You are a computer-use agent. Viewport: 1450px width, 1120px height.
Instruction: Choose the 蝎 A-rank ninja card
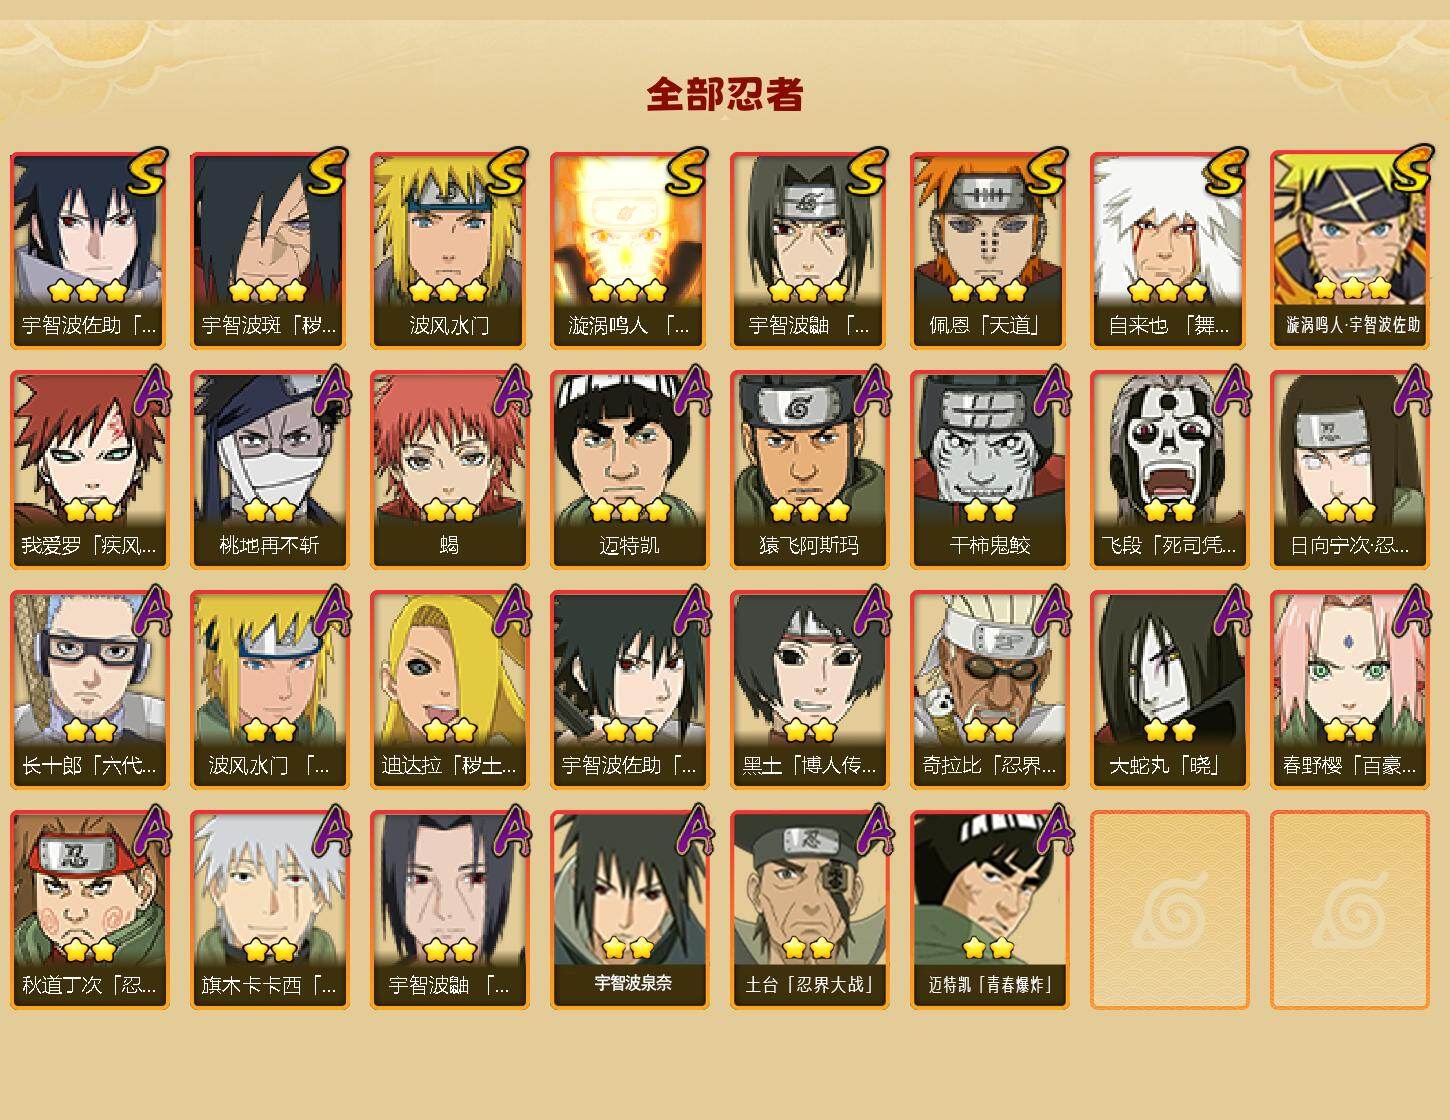[449, 470]
